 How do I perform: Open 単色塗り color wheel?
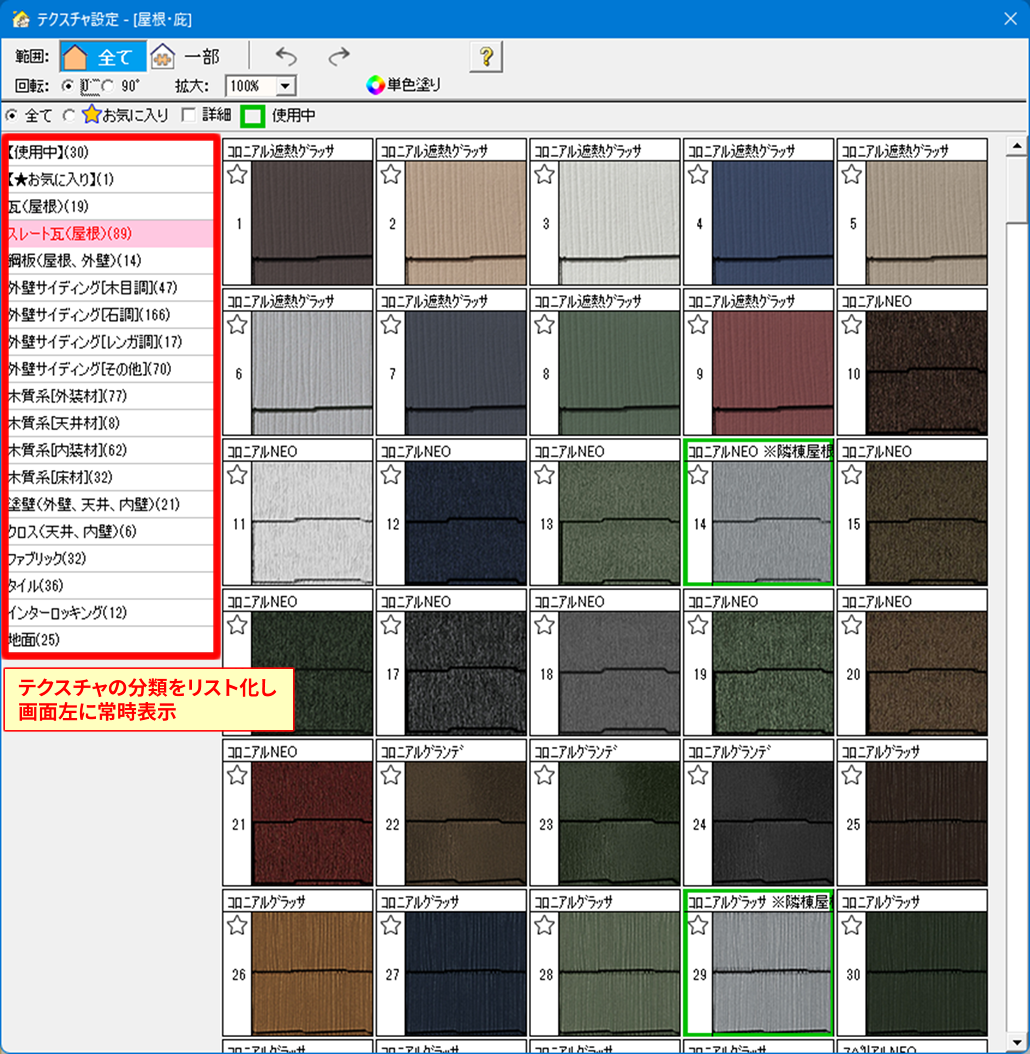(x=403, y=85)
